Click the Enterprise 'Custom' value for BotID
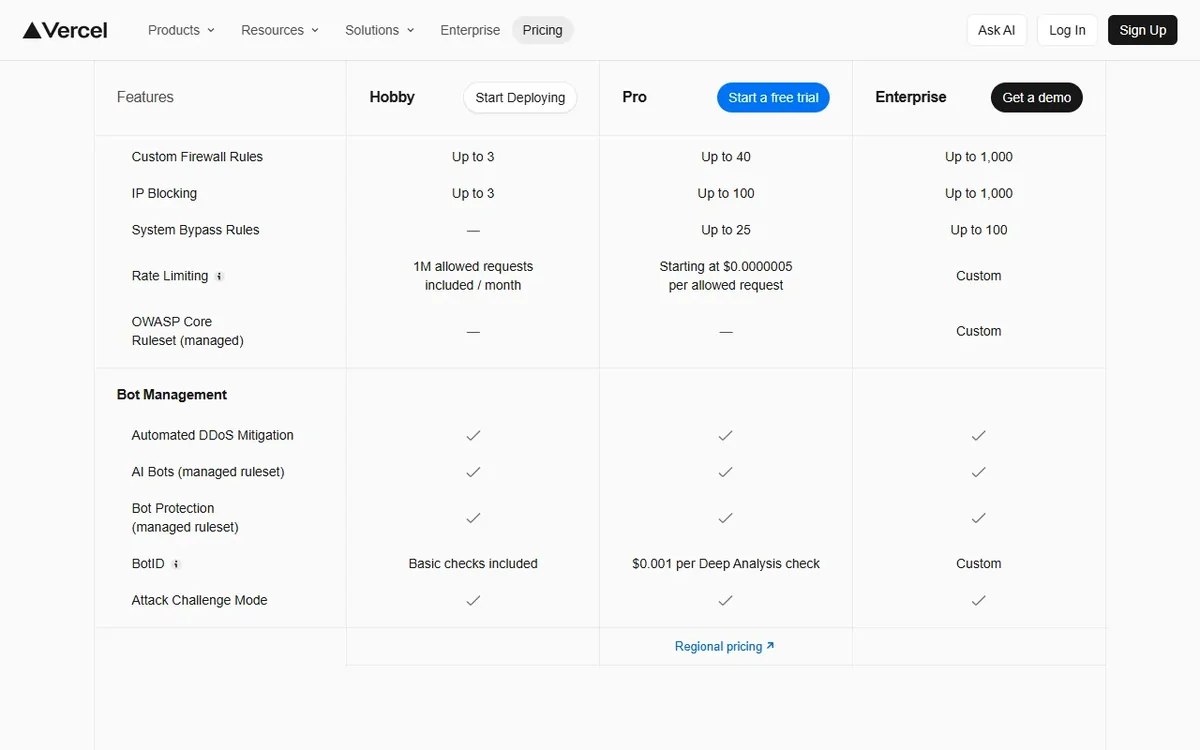 coord(979,564)
